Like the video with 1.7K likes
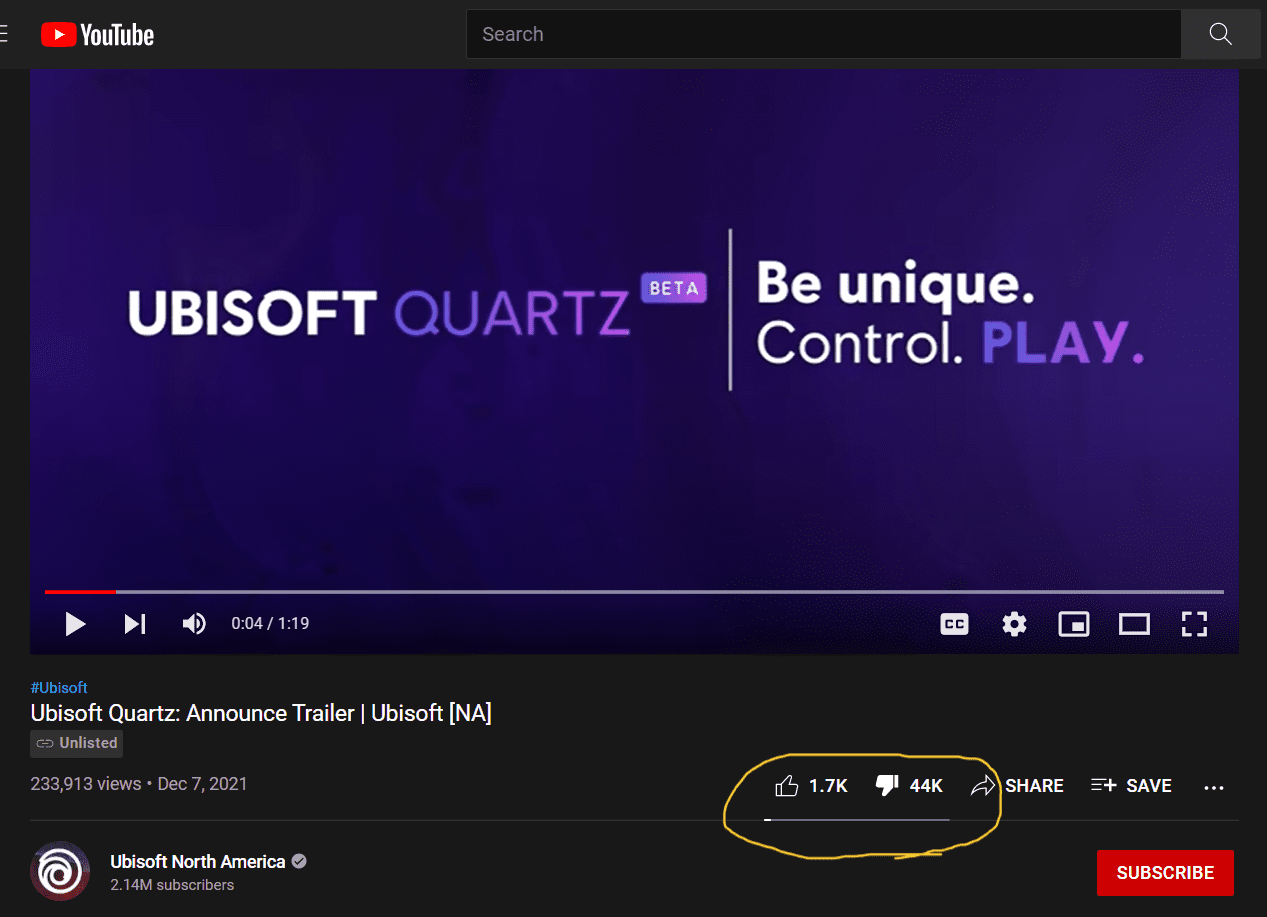Image resolution: width=1267 pixels, height=917 pixels. tap(811, 786)
